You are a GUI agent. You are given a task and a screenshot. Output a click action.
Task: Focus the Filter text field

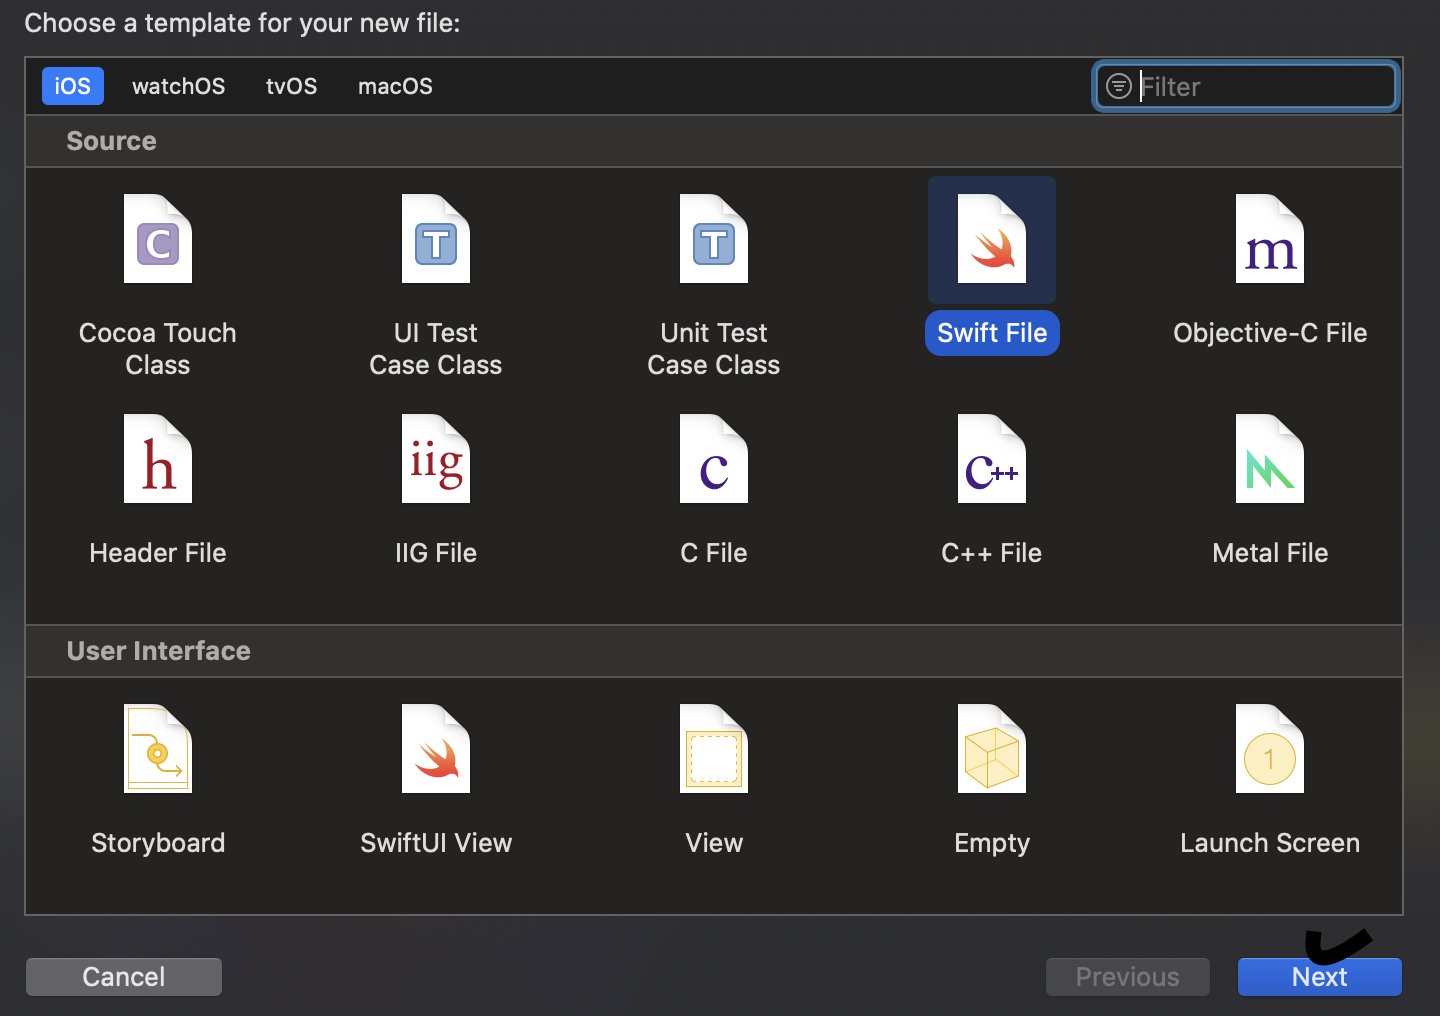[x=1246, y=86]
